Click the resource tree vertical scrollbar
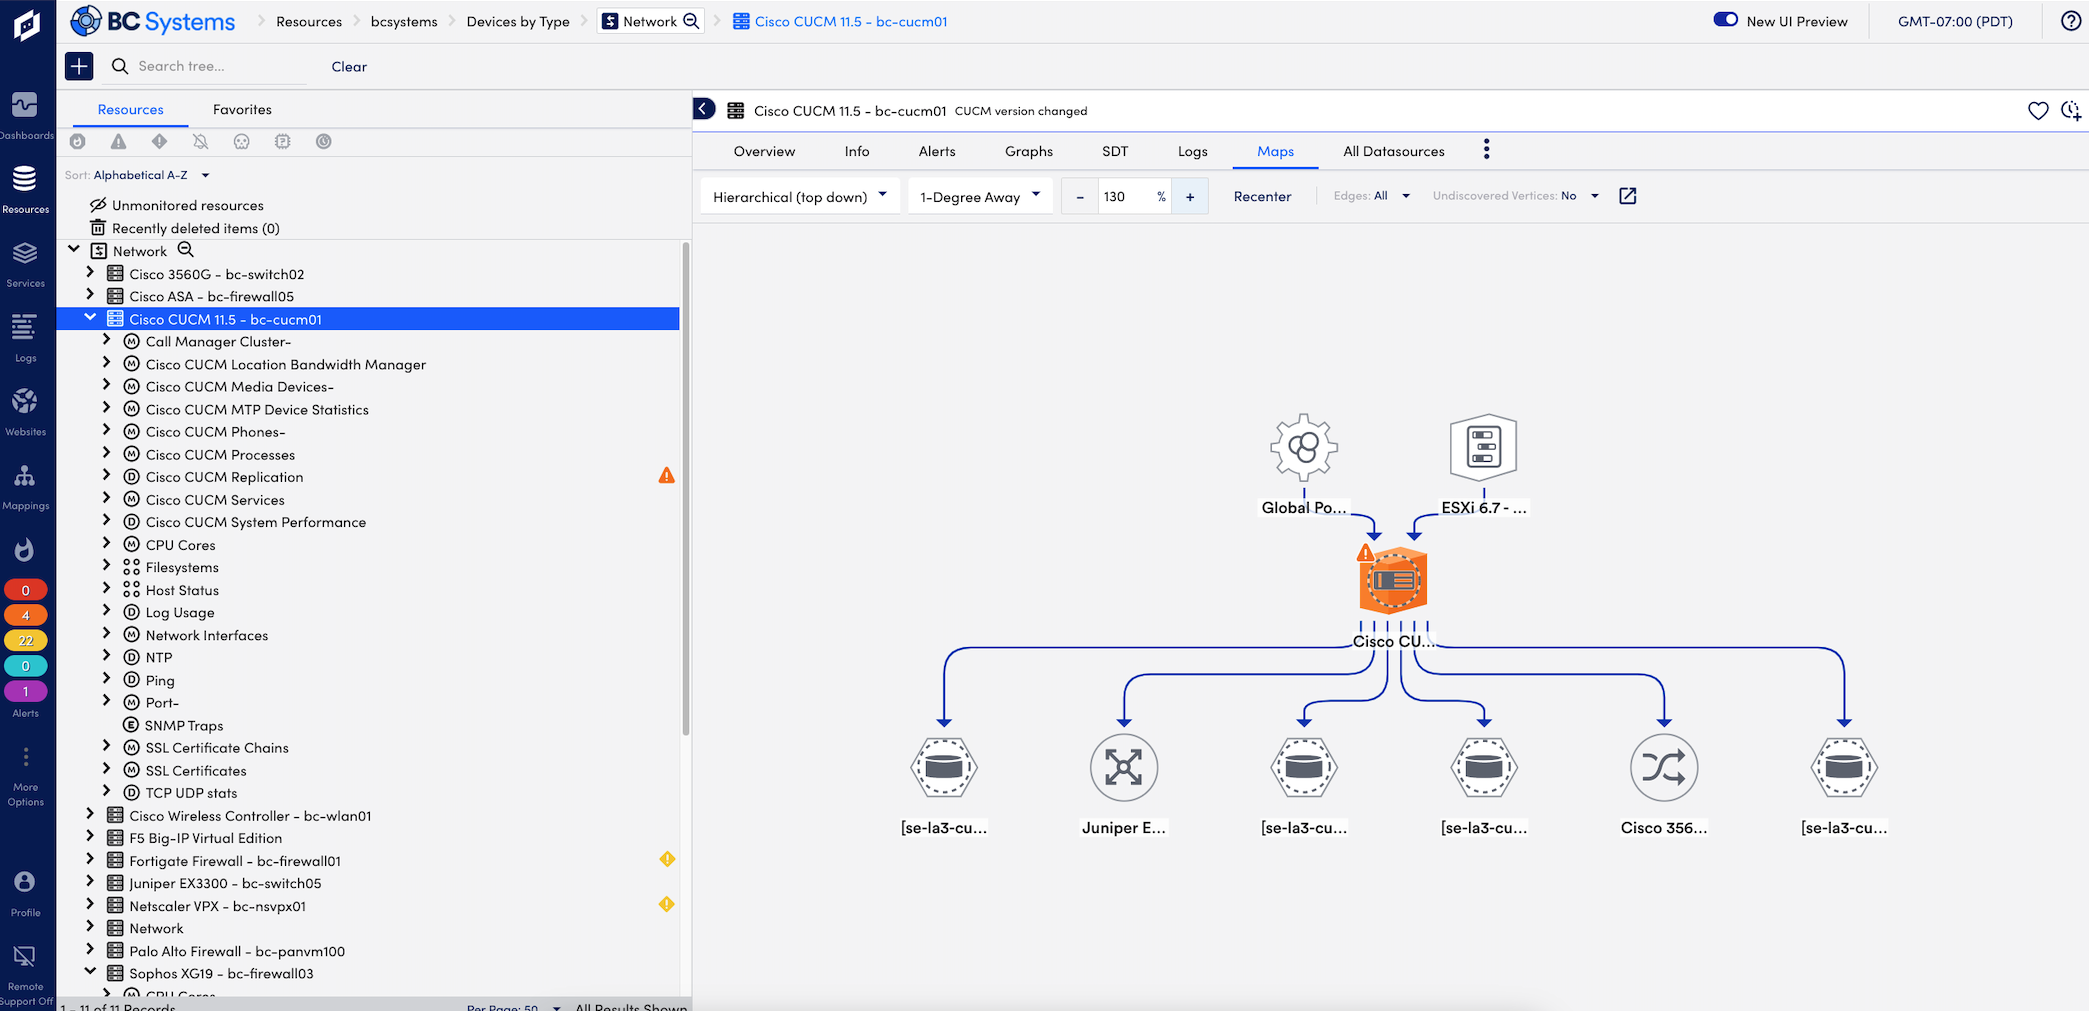Viewport: 2089px width, 1011px height. tap(686, 488)
